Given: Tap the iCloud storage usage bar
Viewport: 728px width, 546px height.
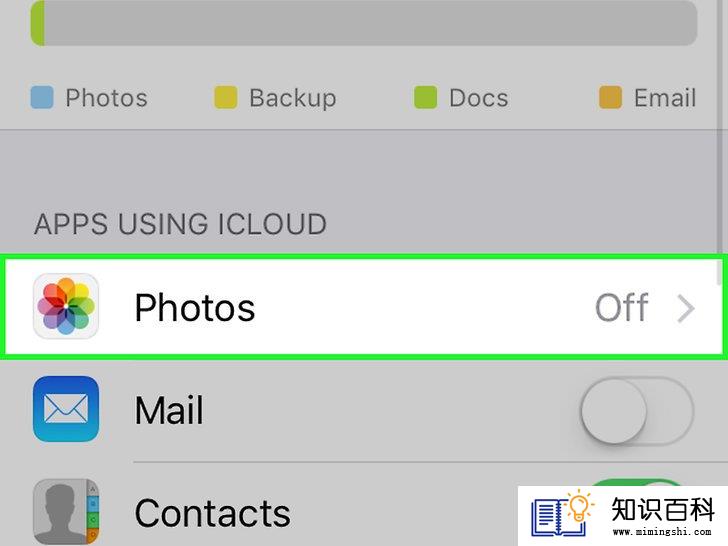Looking at the screenshot, I should [x=364, y=23].
